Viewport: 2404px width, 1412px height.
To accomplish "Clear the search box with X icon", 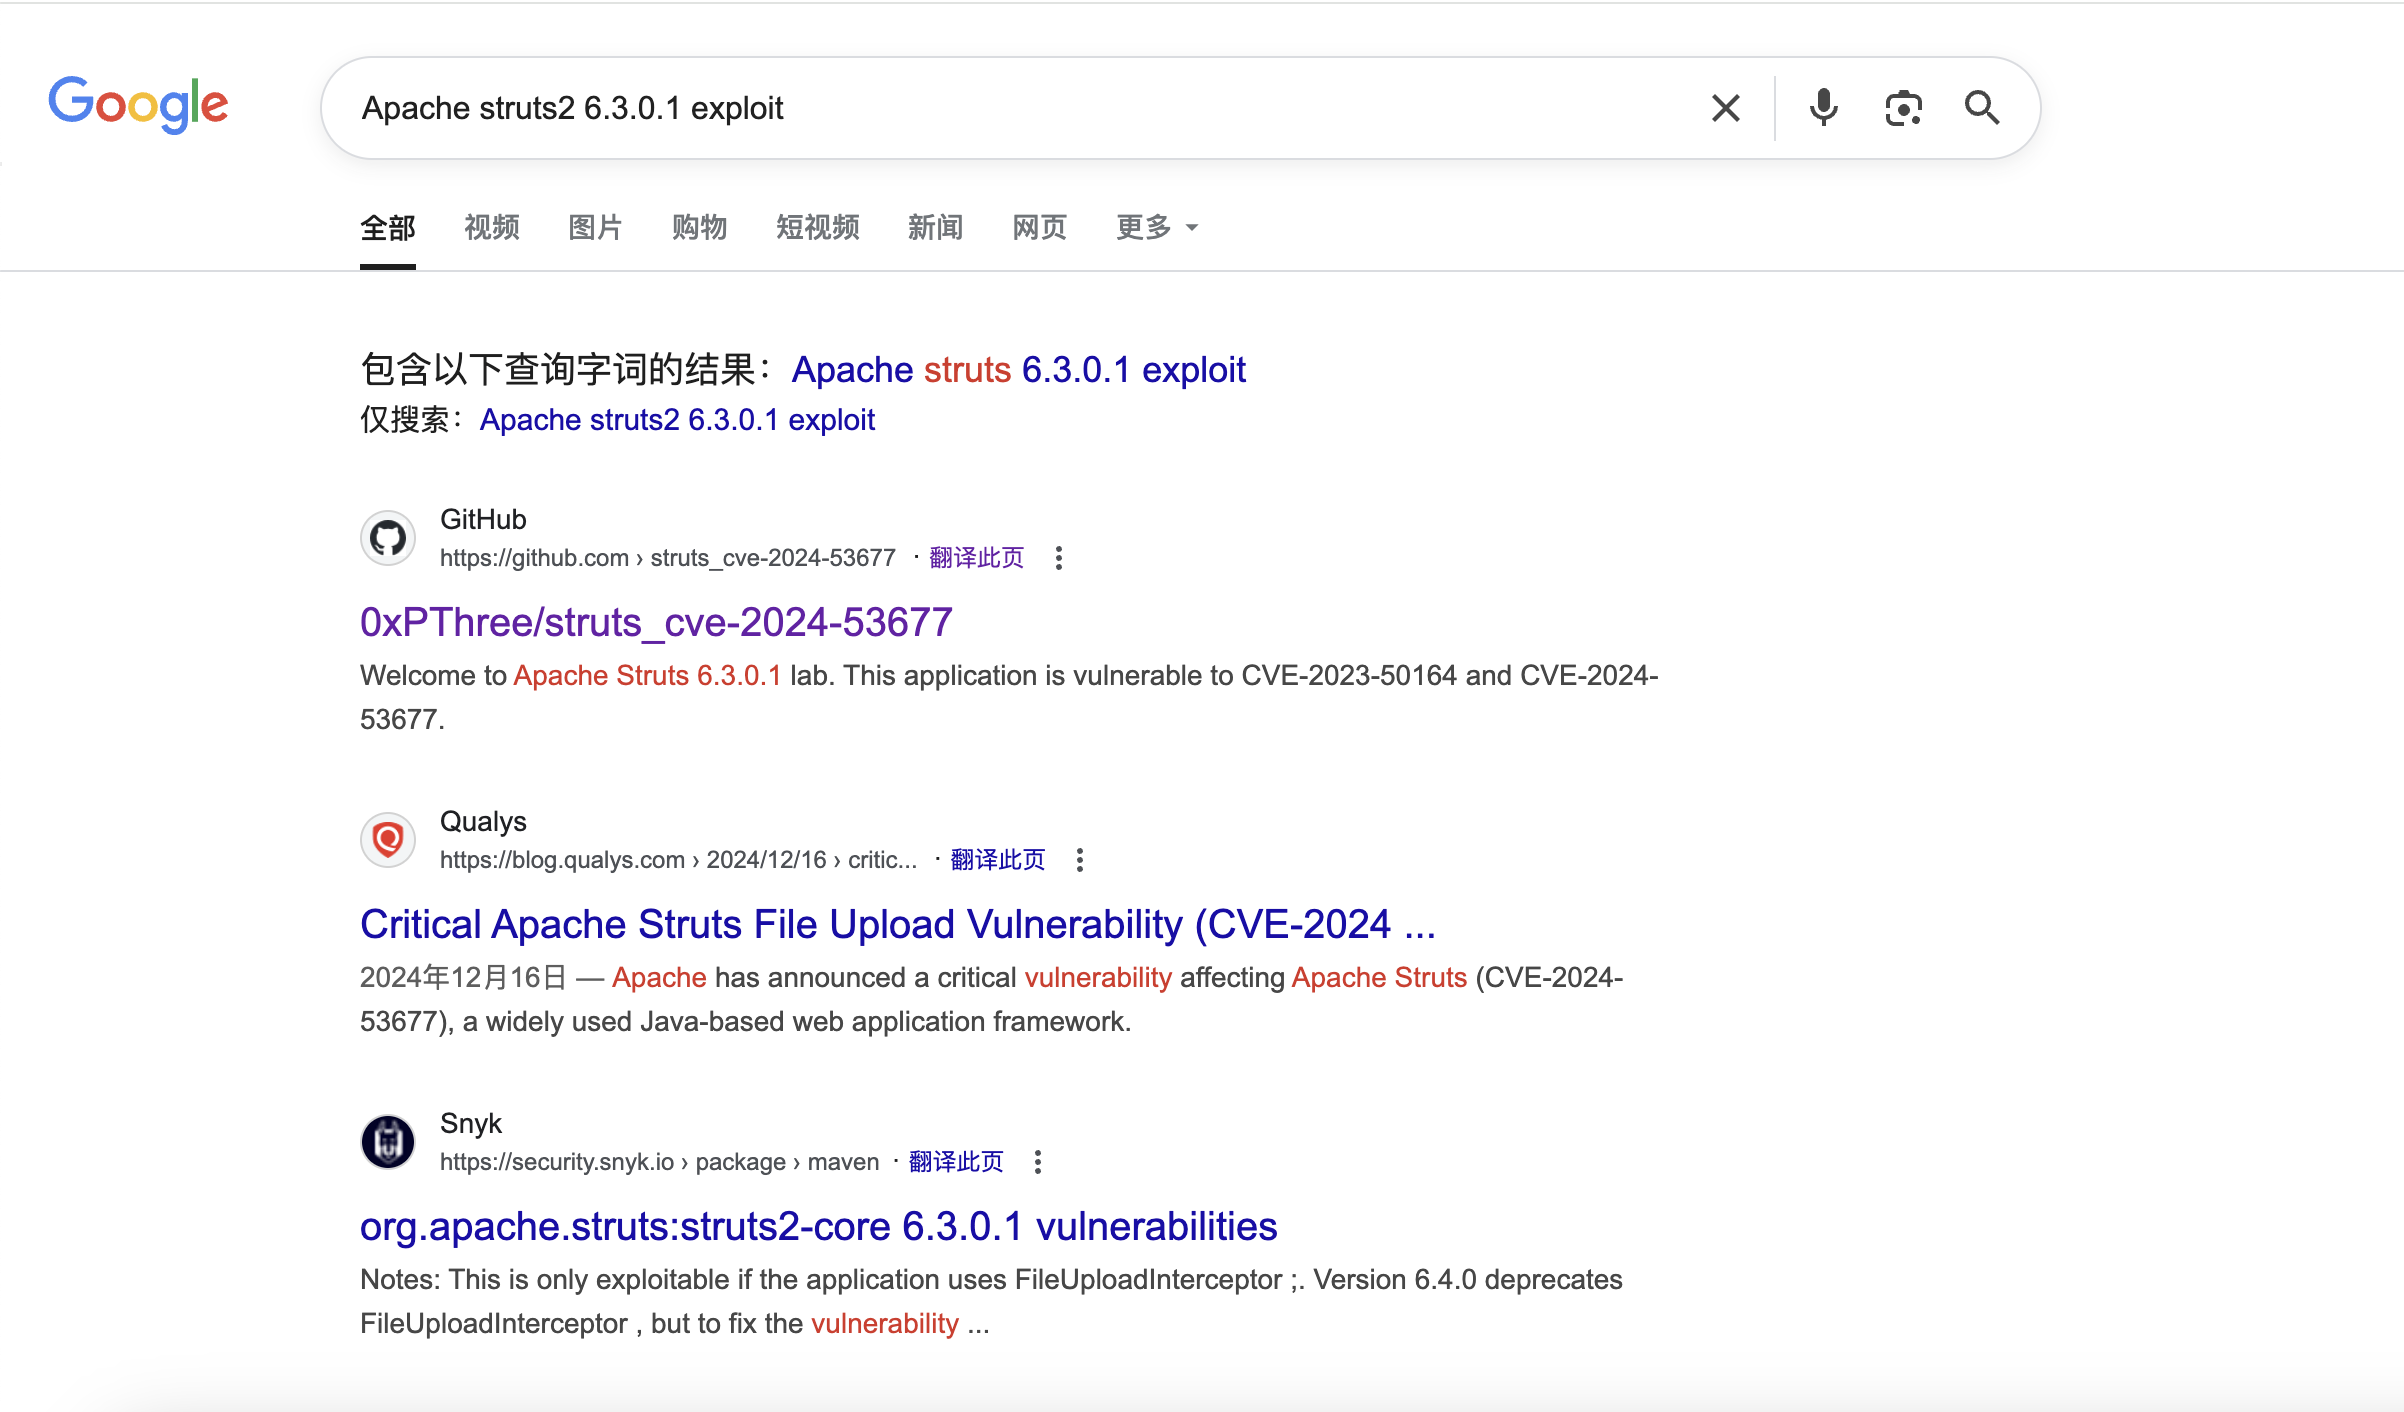I will 1726,108.
